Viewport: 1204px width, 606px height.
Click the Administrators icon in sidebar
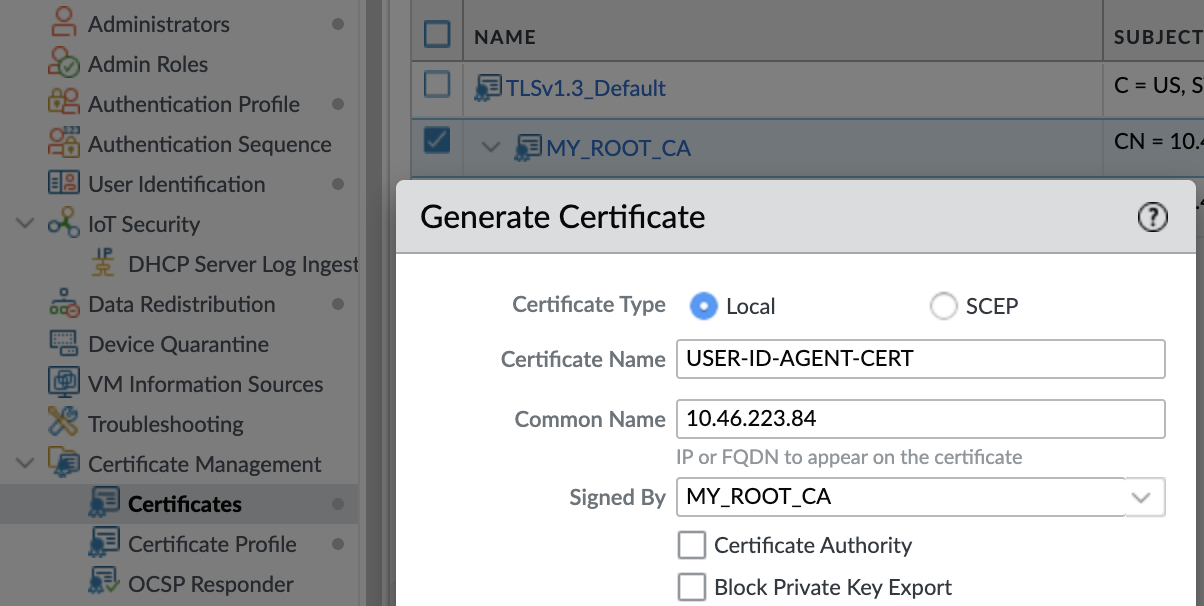(64, 24)
